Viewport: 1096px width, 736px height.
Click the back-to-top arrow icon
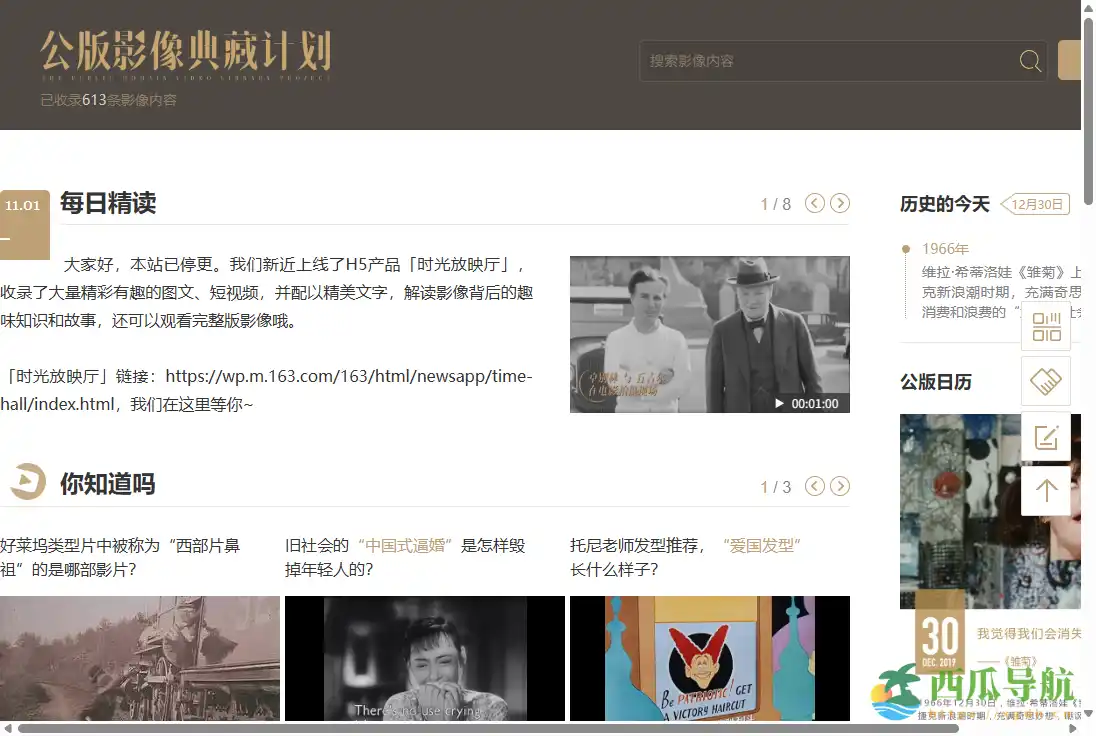pyautogui.click(x=1046, y=490)
